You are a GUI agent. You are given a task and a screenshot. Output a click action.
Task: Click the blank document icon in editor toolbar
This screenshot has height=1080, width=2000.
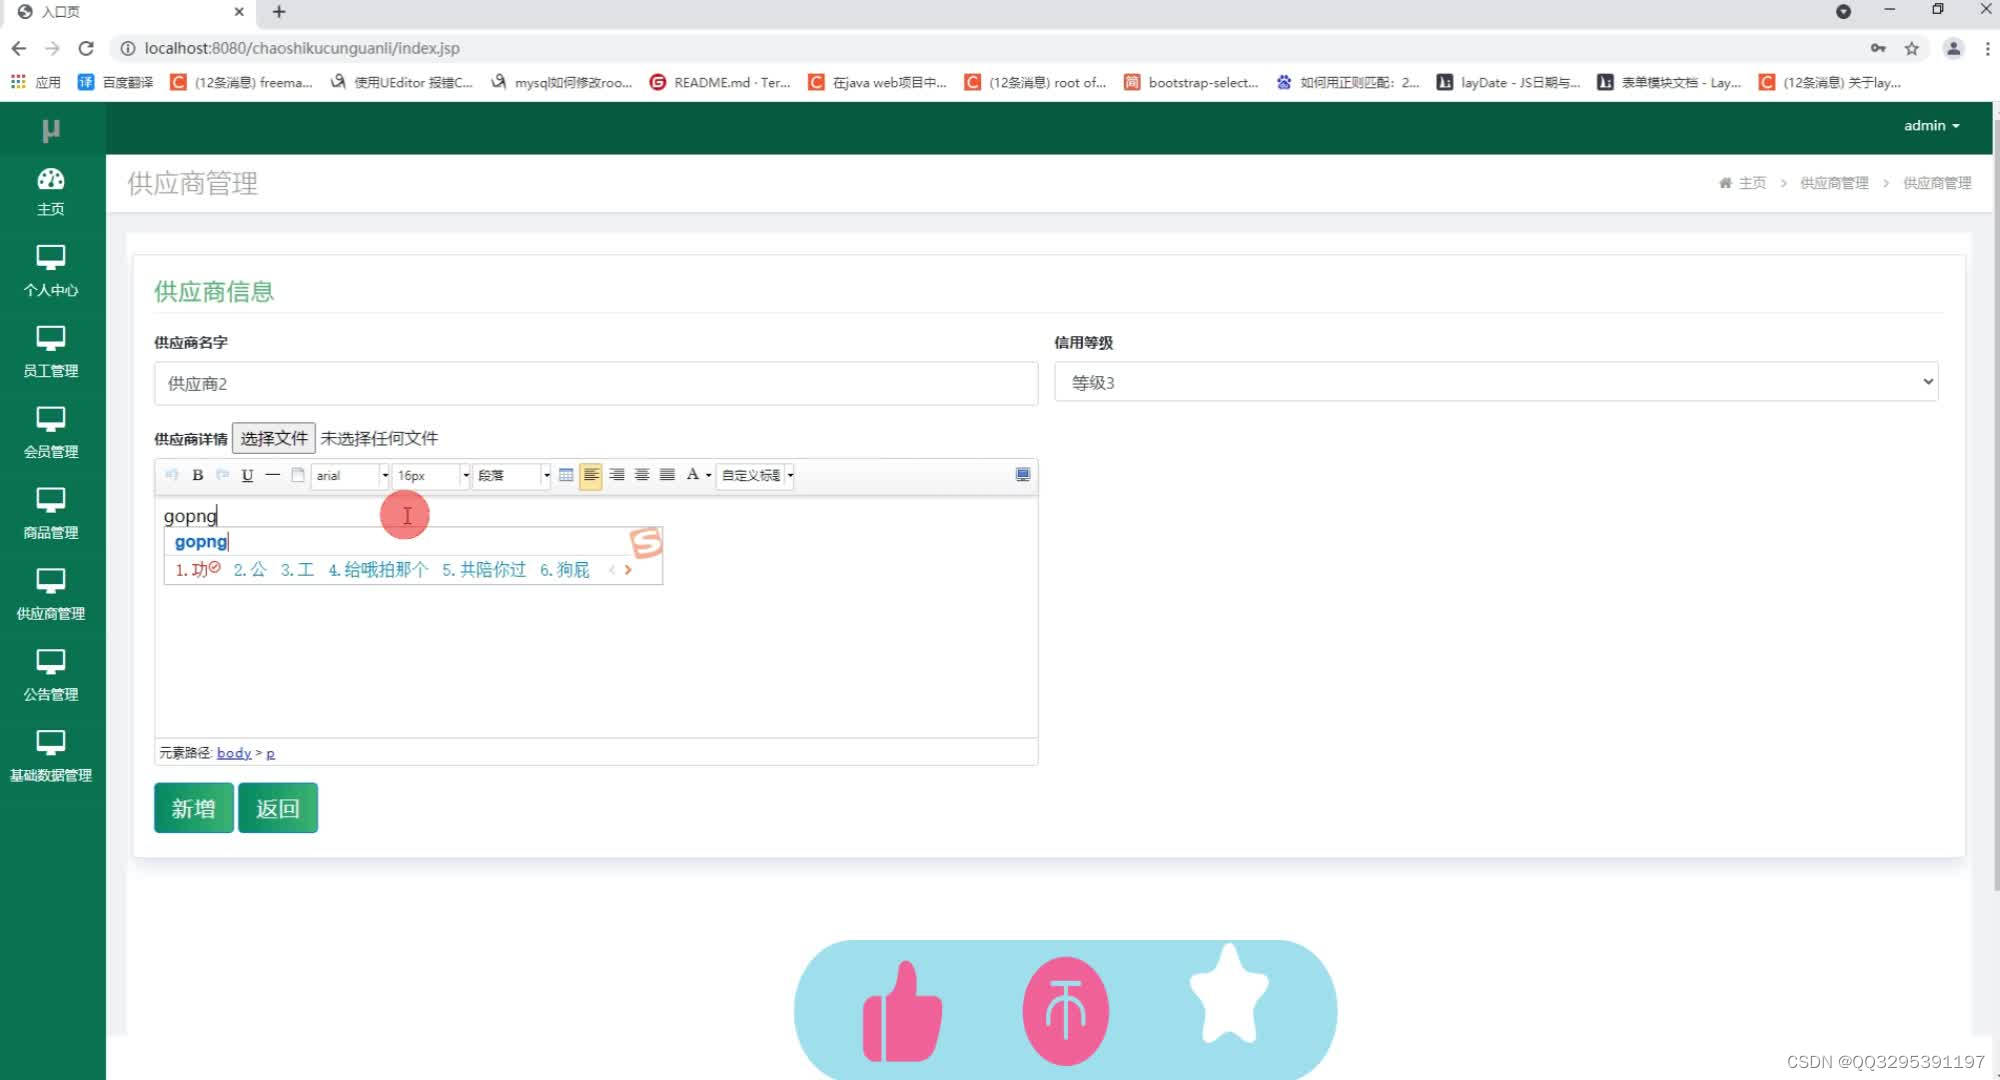[297, 475]
